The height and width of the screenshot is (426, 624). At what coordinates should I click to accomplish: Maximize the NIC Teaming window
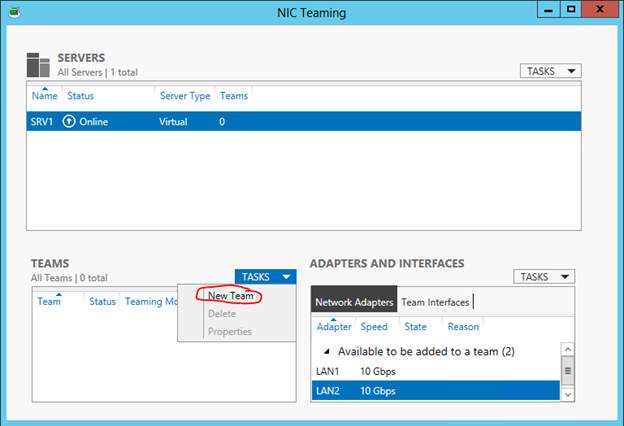coord(571,9)
